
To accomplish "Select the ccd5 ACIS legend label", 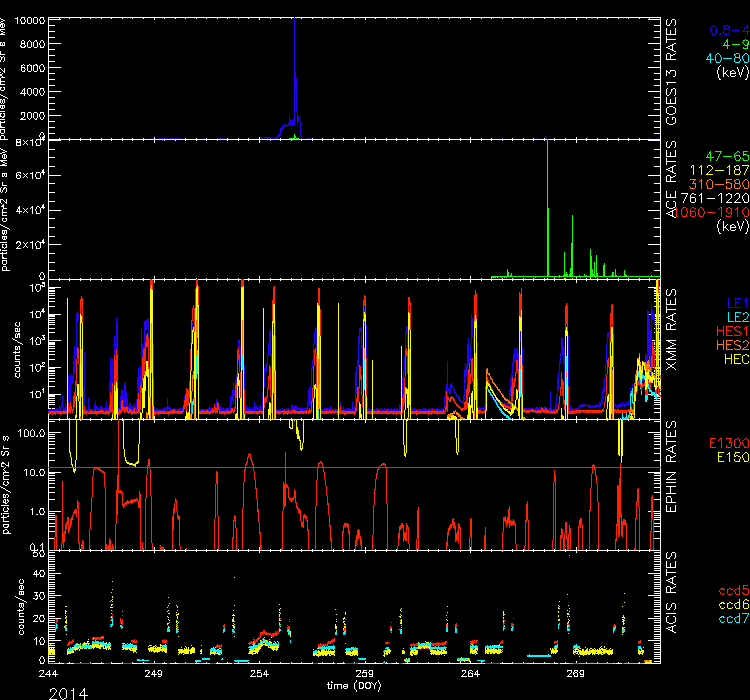I will coord(728,591).
